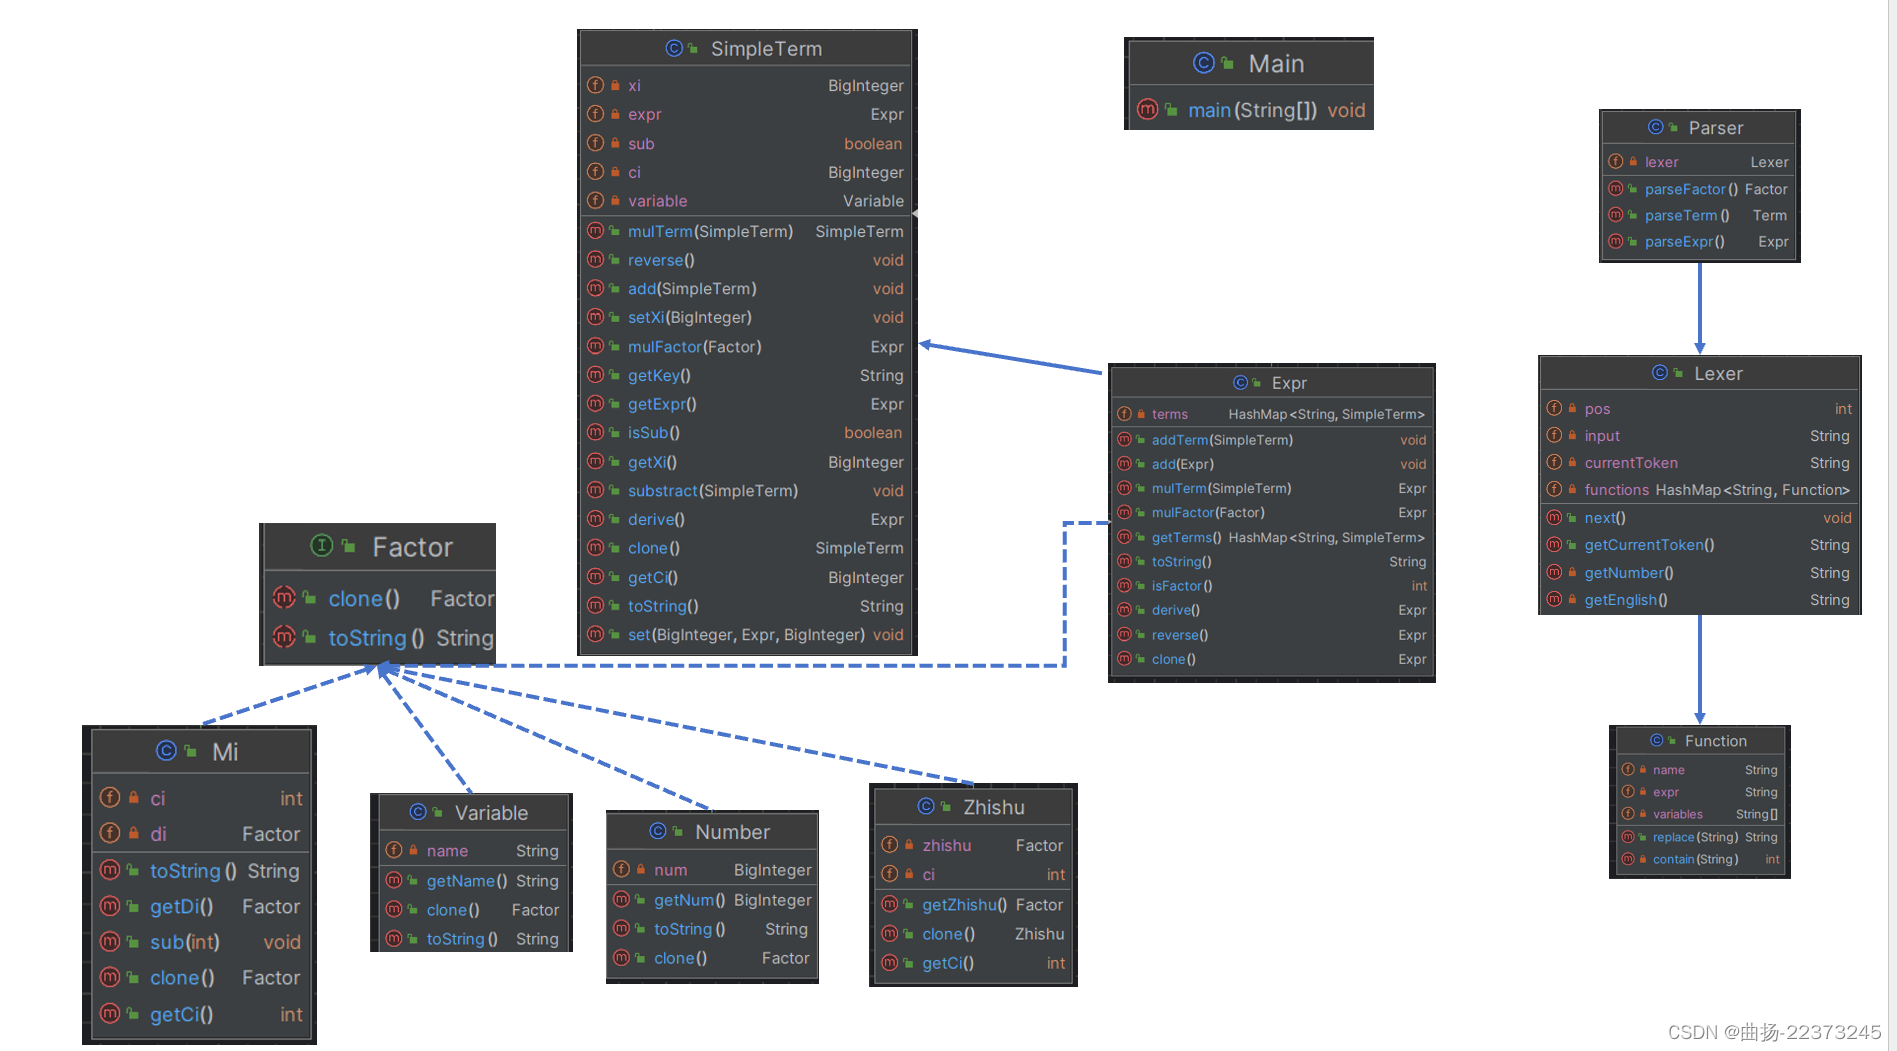Image resolution: width=1897 pixels, height=1051 pixels.
Task: Click the method icon beside Expr derive()
Action: tap(1124, 609)
